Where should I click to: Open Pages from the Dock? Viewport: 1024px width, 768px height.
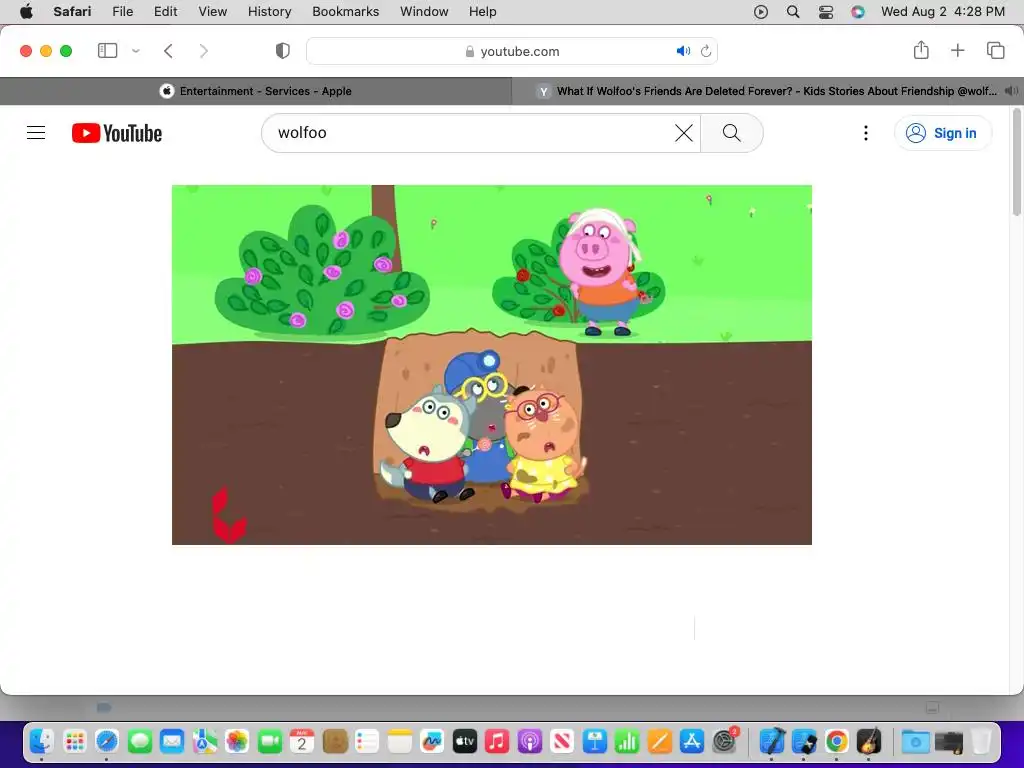pyautogui.click(x=660, y=741)
